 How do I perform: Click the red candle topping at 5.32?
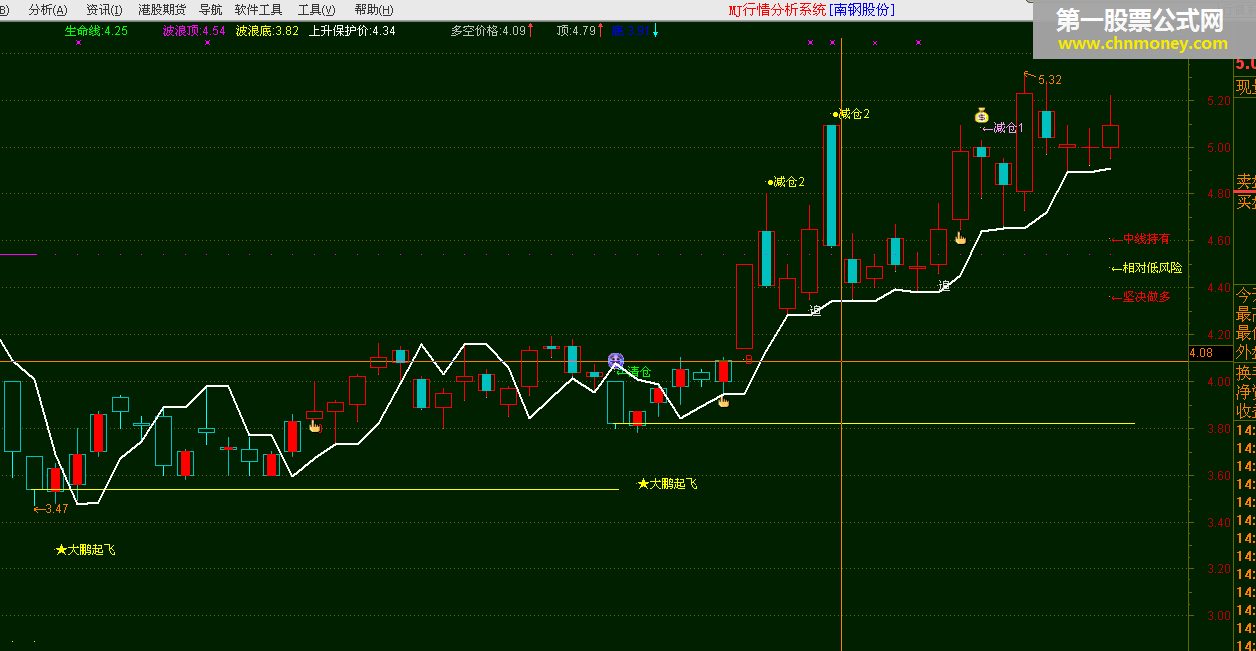(x=1024, y=142)
